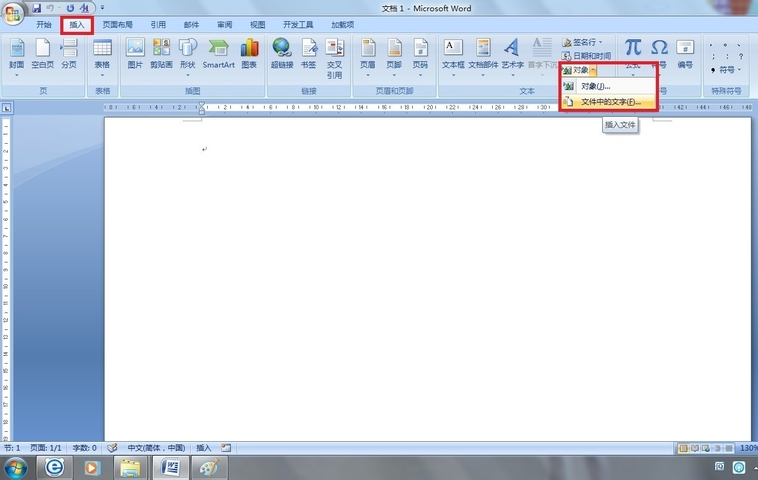Image resolution: width=758 pixels, height=480 pixels.
Task: Toggle the 插入 insert mode in status bar
Action: tap(204, 448)
